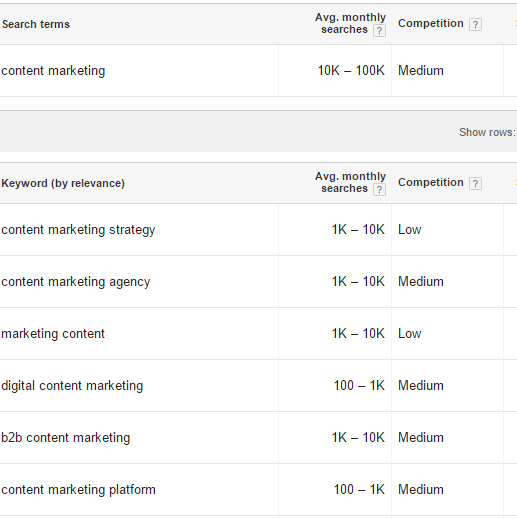This screenshot has width=517, height=519.
Task: Sort by Search terms column header
Action: point(36,24)
